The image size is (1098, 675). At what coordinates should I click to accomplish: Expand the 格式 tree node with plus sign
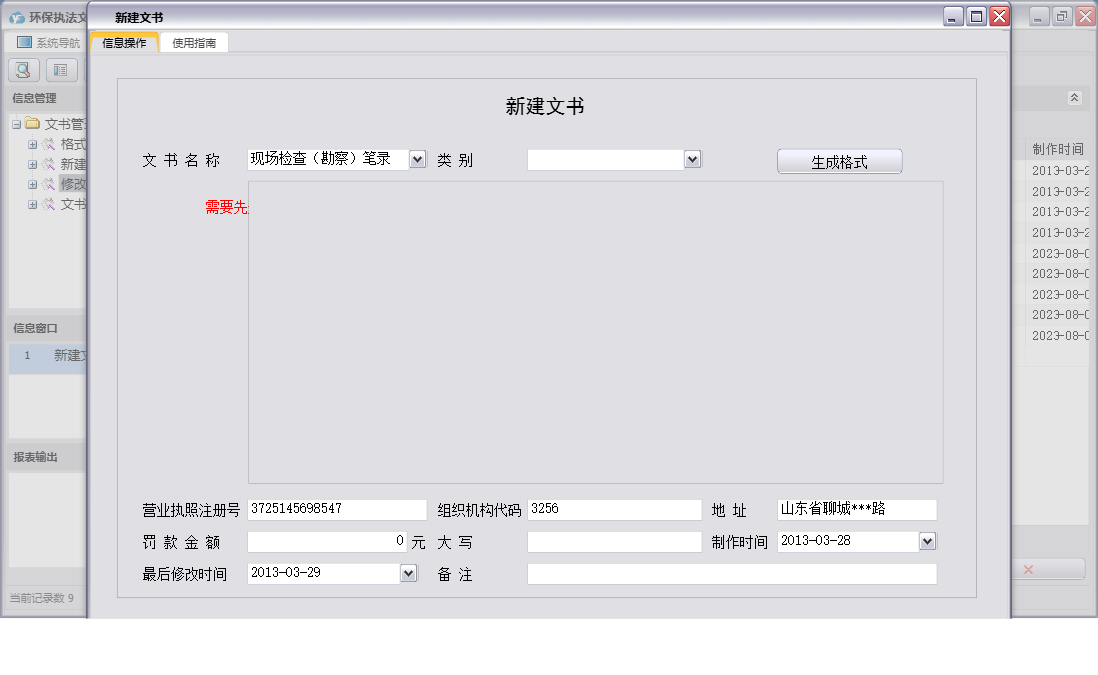32,144
